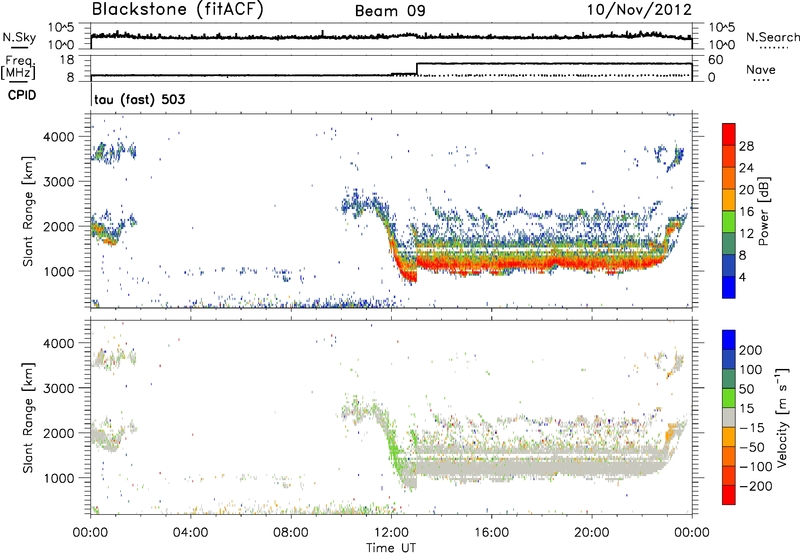800x554 pixels.
Task: Click the '18' frequency axis tick
Action: (67, 60)
